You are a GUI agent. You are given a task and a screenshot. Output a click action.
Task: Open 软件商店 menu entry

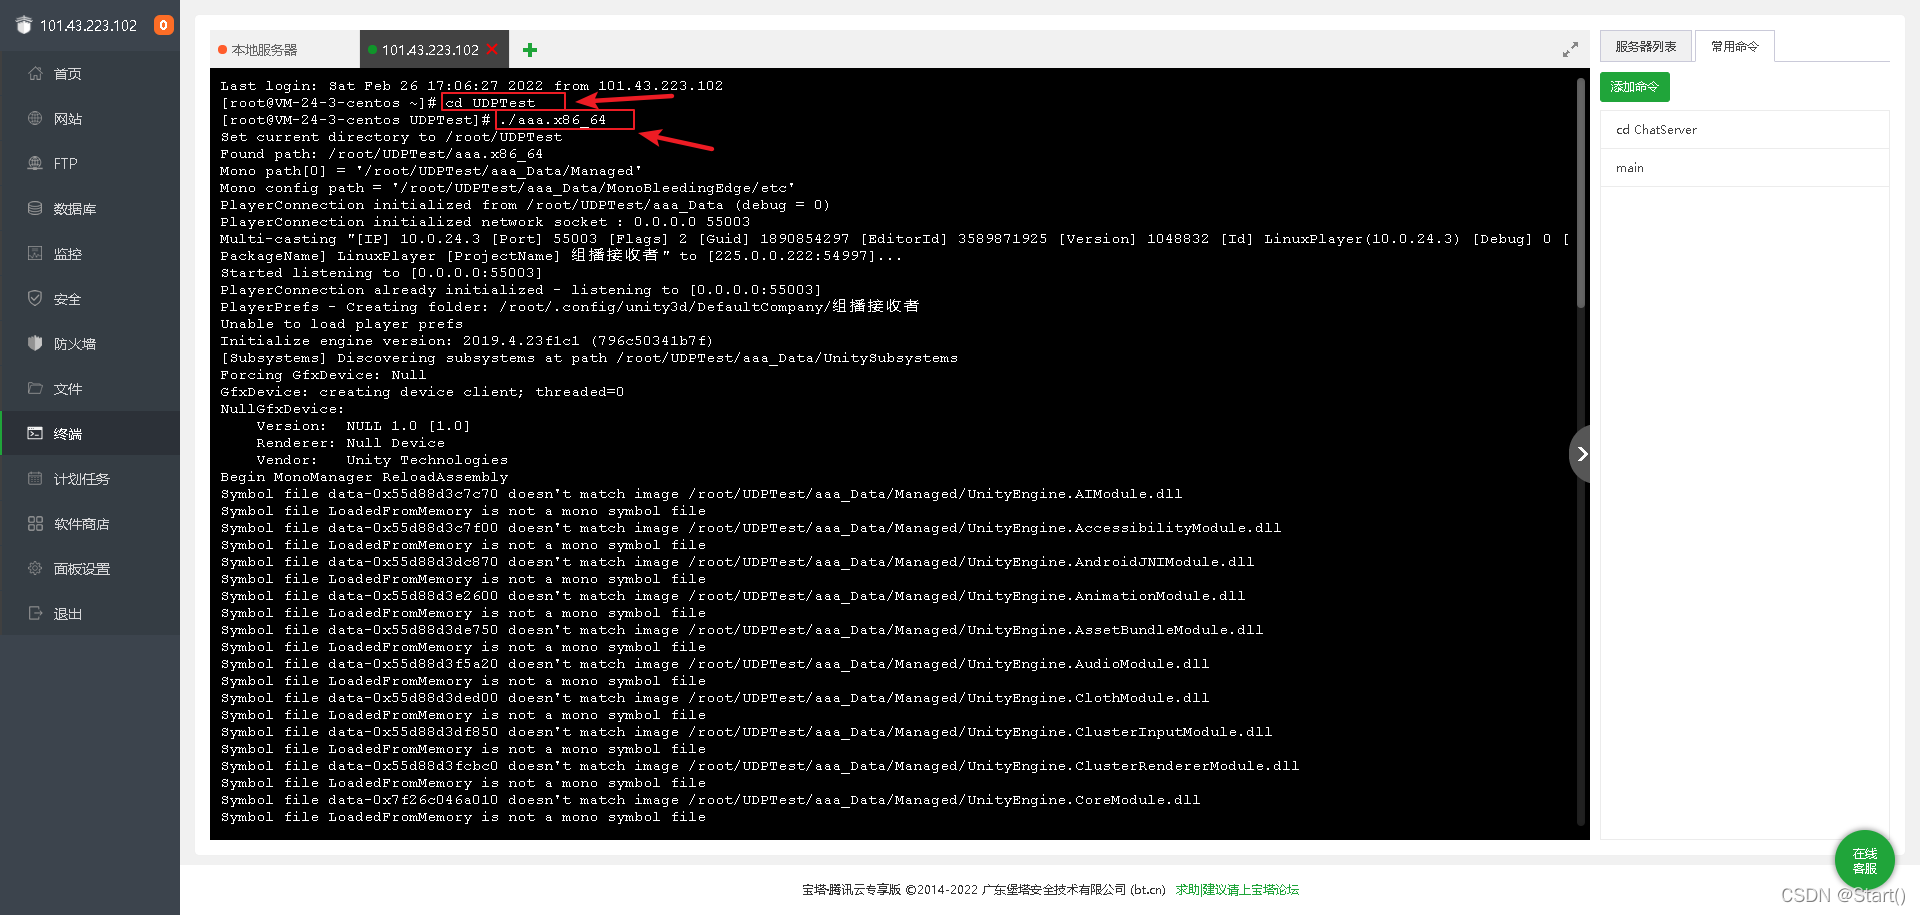(x=90, y=523)
